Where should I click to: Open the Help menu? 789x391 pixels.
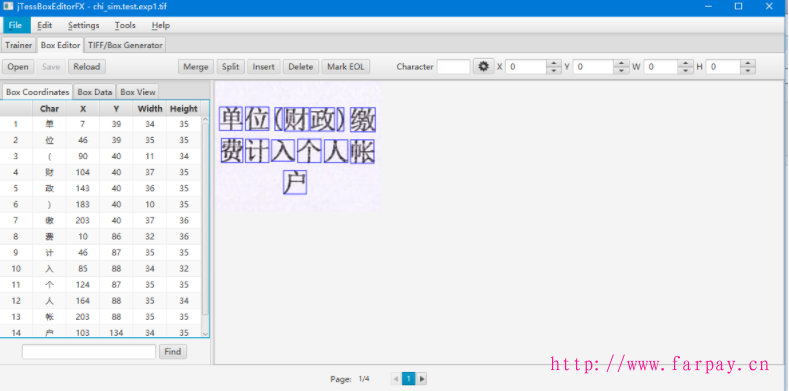click(x=161, y=25)
